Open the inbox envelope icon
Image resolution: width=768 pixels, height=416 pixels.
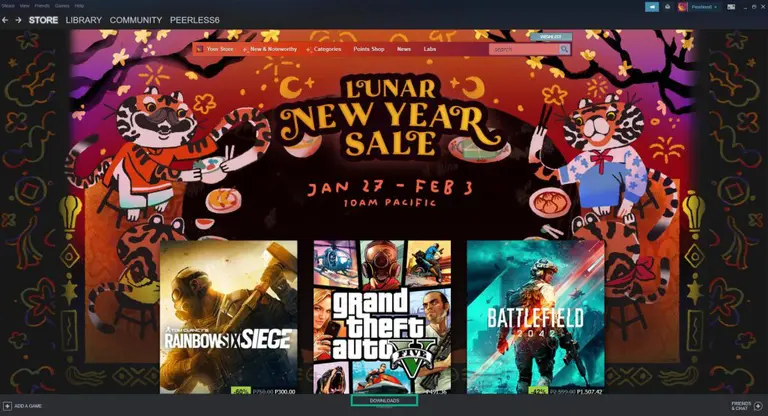tap(667, 7)
